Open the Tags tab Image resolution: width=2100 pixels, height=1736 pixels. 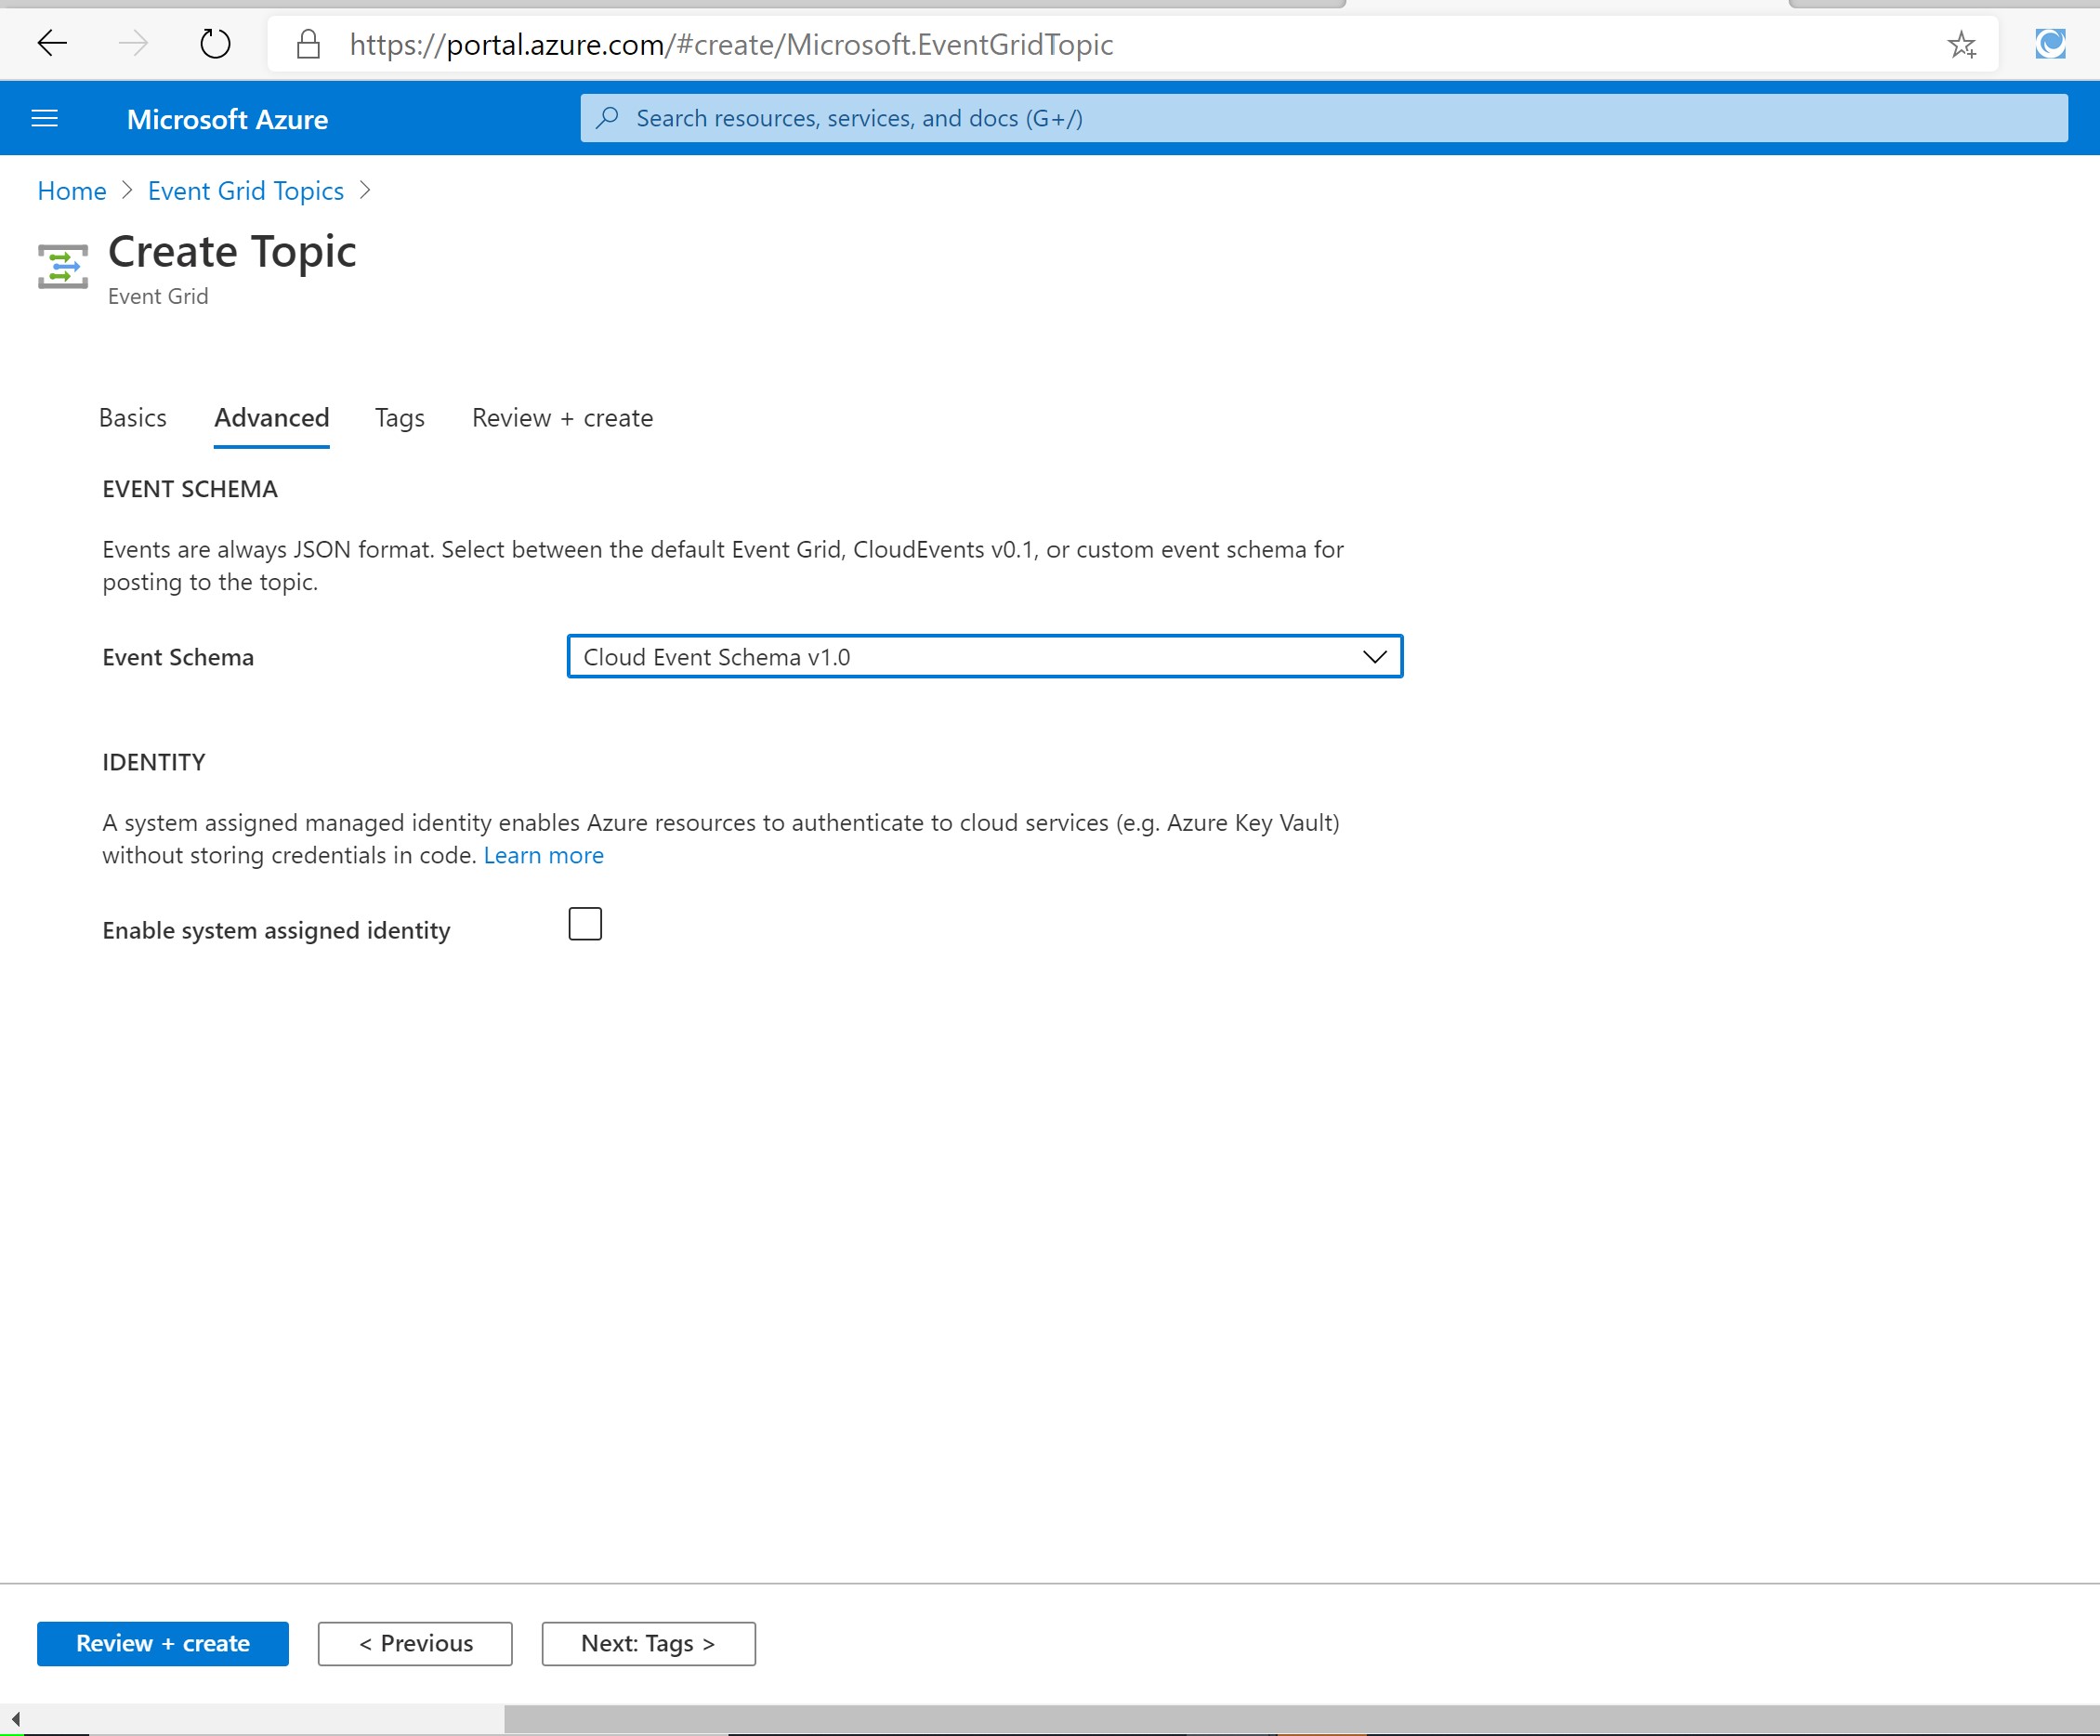tap(400, 418)
